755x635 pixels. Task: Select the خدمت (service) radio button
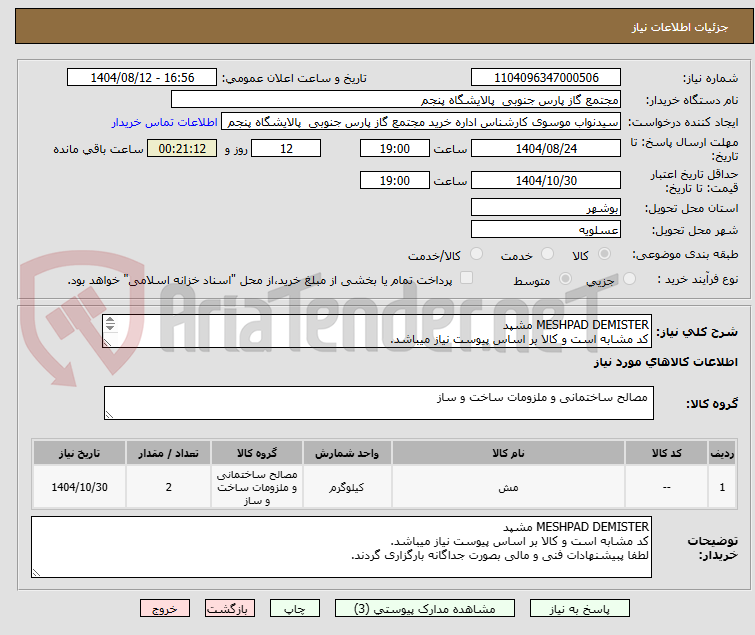click(547, 254)
